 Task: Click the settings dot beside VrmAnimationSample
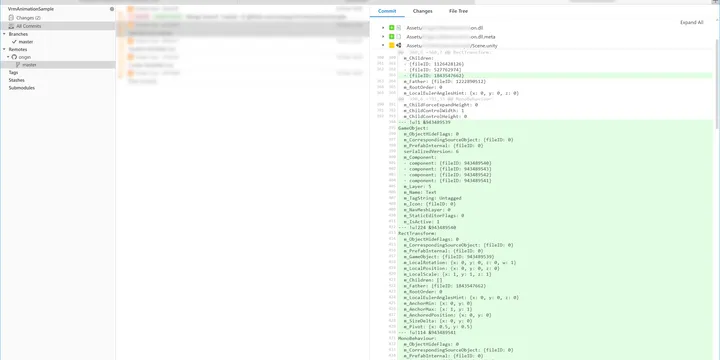112,9
